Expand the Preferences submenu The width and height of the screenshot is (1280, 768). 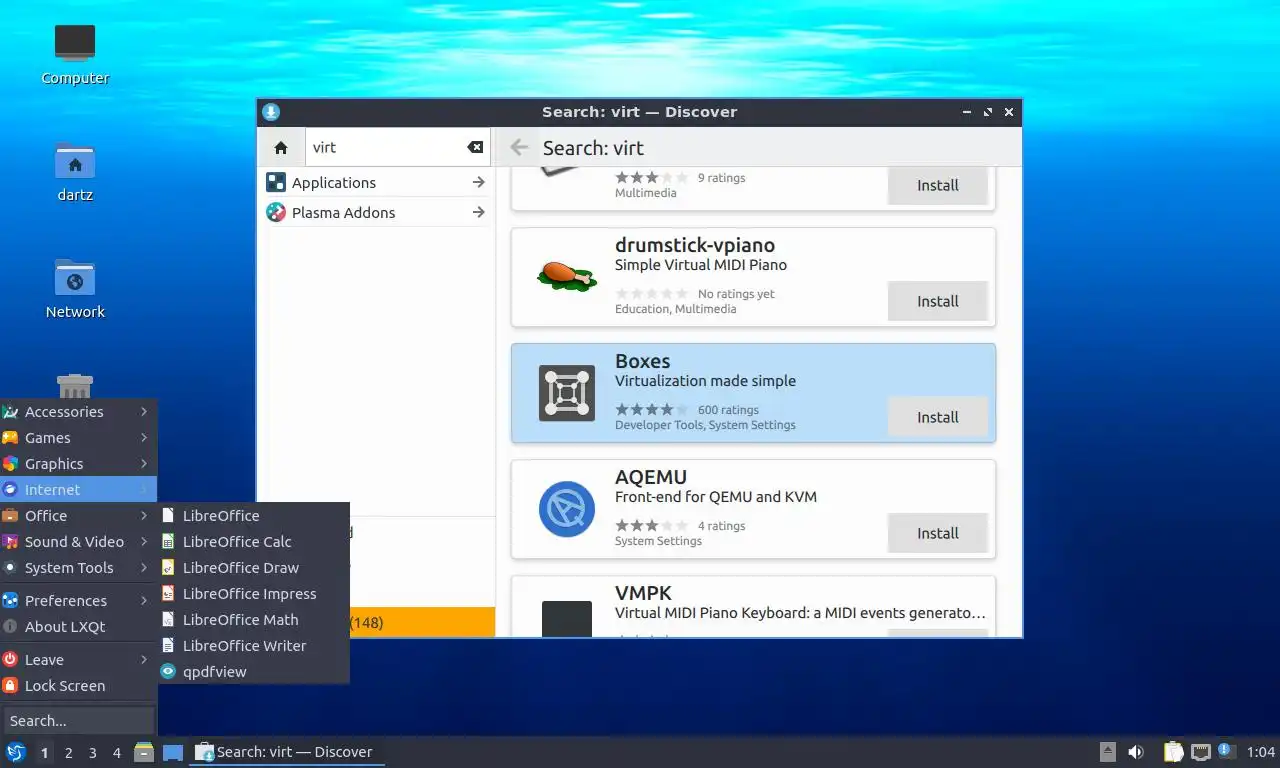[x=78, y=601]
